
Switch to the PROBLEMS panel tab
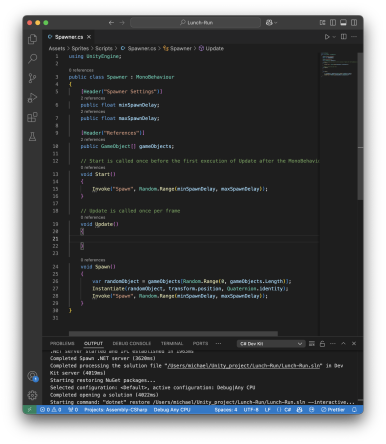[x=62, y=344]
